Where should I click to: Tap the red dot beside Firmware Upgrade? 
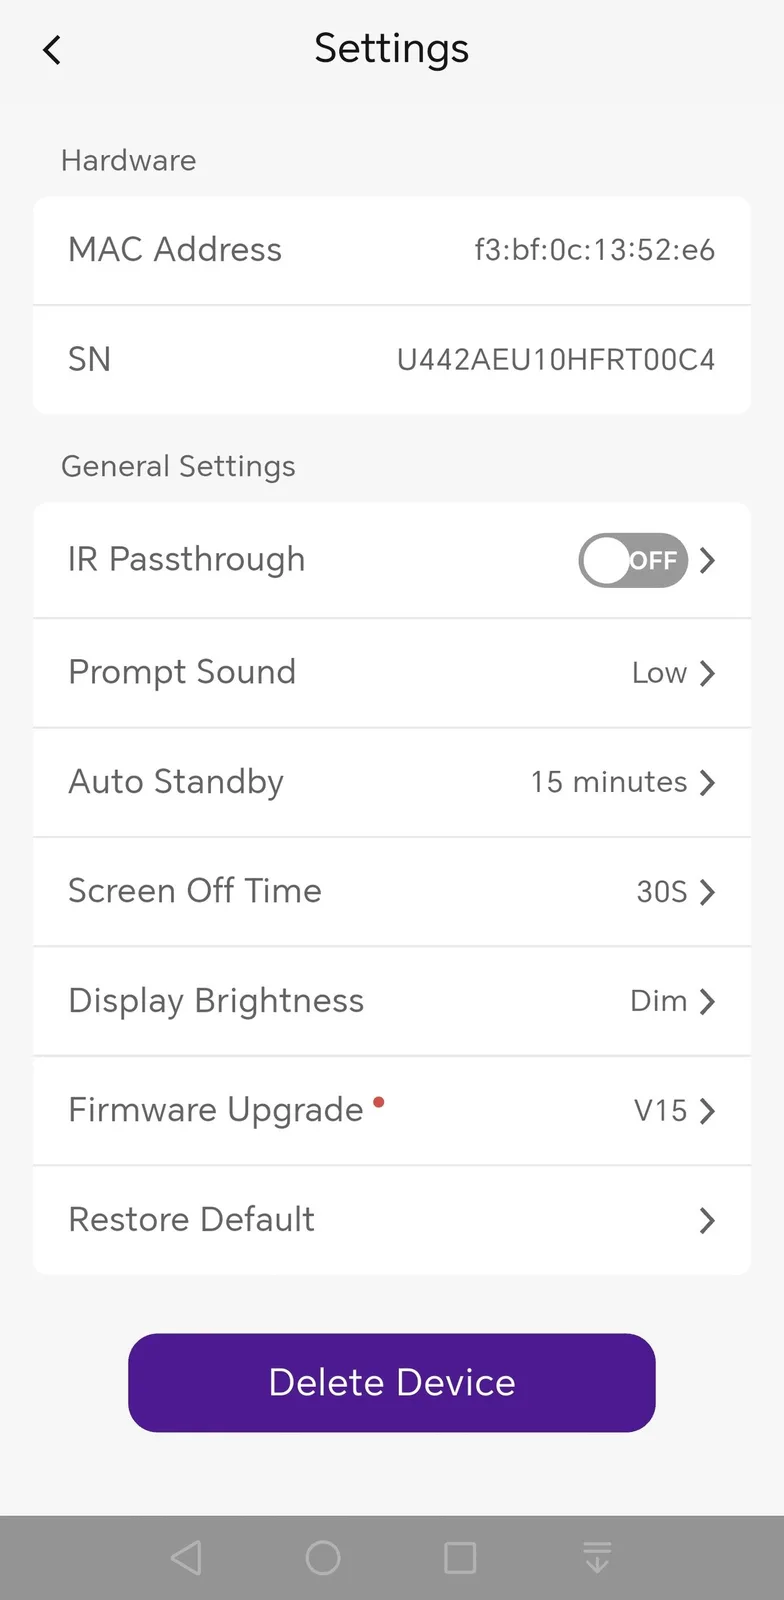tap(379, 1102)
